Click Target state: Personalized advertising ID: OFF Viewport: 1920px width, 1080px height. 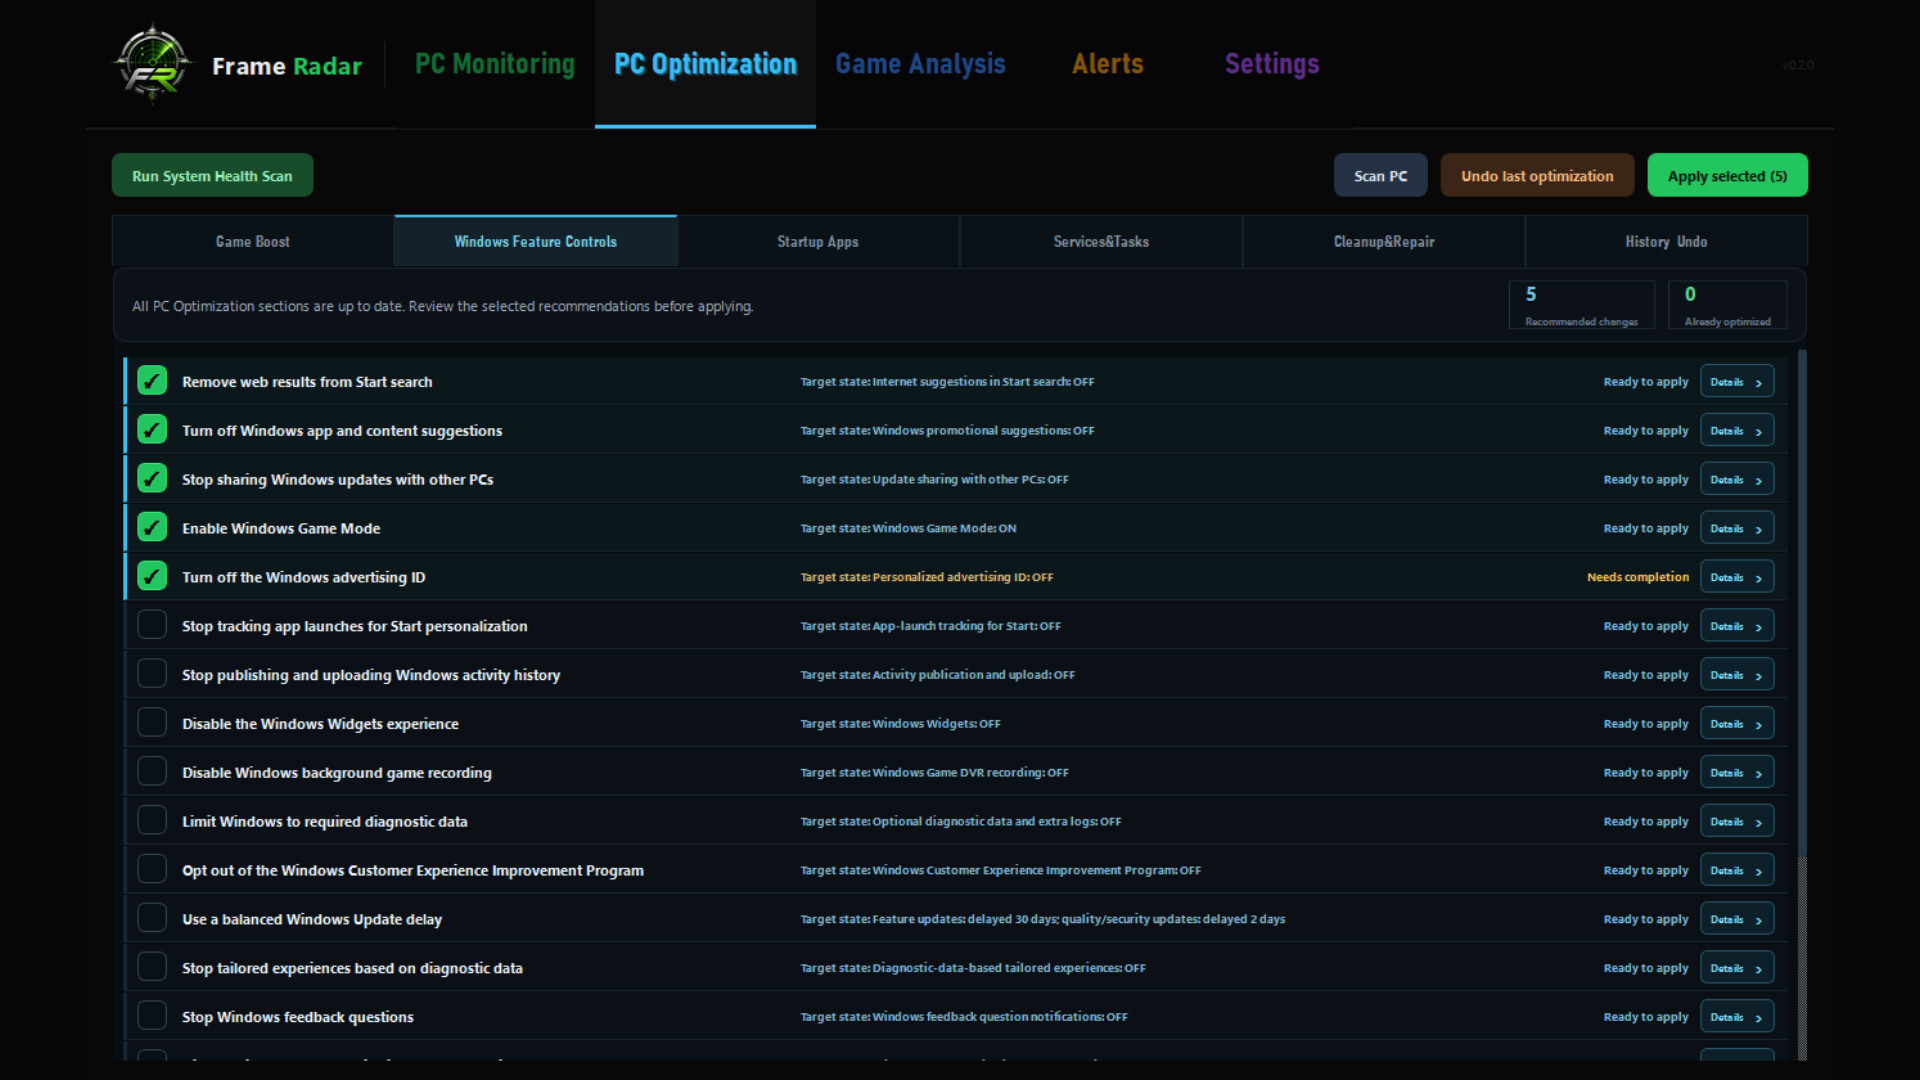tap(927, 577)
